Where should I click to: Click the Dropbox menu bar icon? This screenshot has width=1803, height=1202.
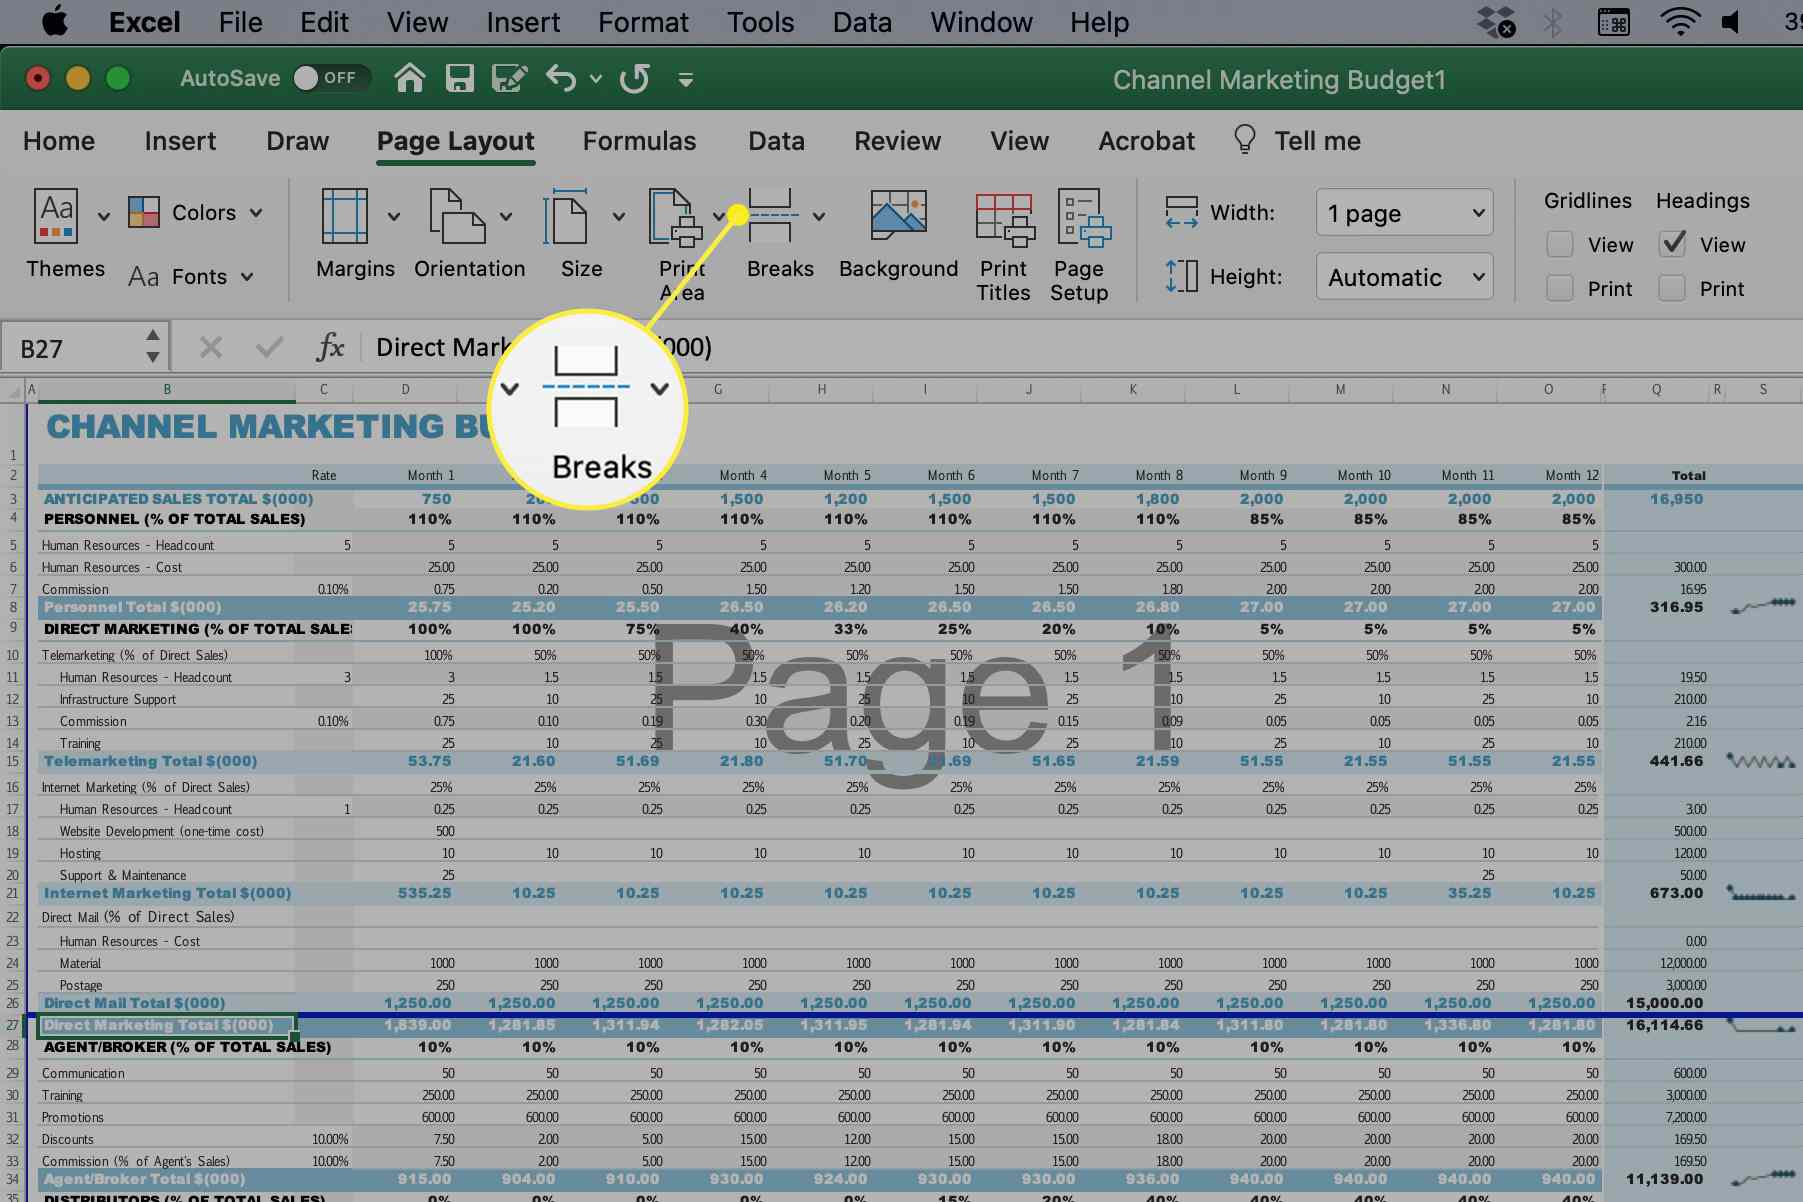[x=1495, y=22]
